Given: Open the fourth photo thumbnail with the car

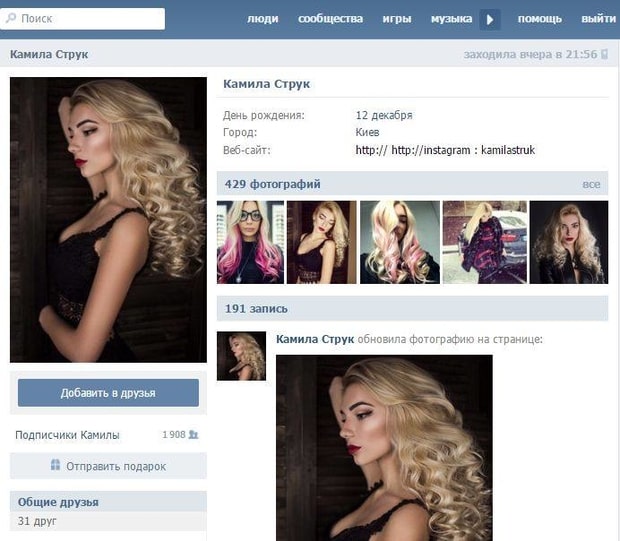Looking at the screenshot, I should (484, 242).
